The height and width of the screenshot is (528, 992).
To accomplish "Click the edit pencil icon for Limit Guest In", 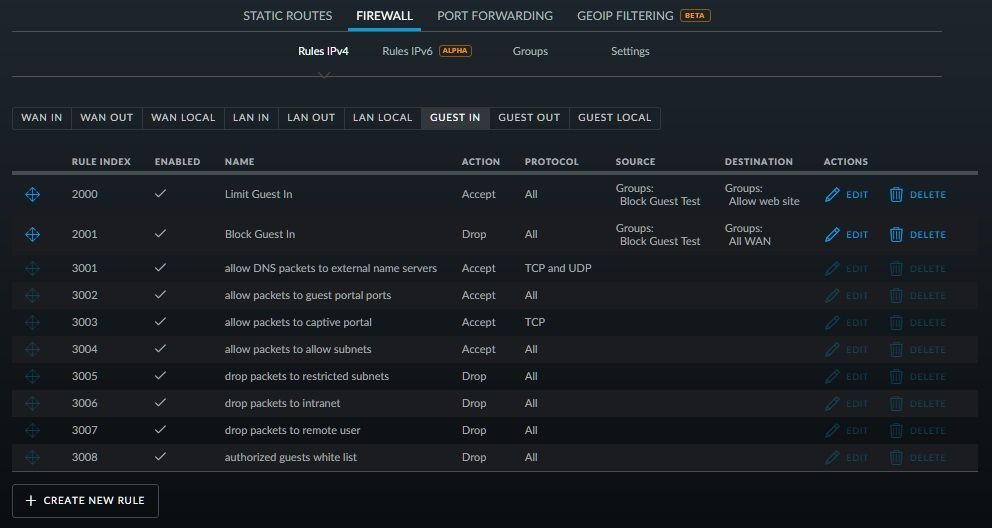I will 832,195.
